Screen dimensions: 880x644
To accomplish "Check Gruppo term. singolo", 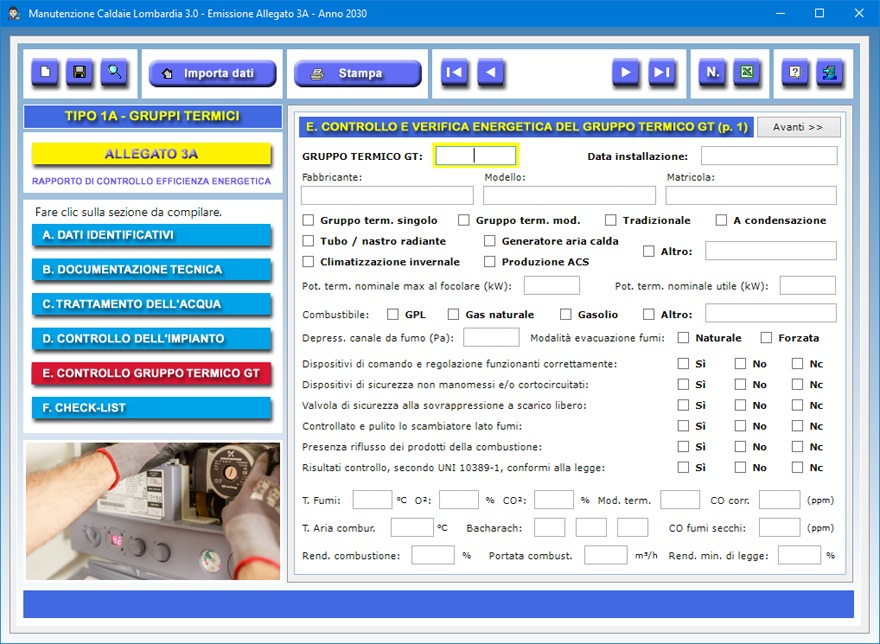I will tap(308, 220).
